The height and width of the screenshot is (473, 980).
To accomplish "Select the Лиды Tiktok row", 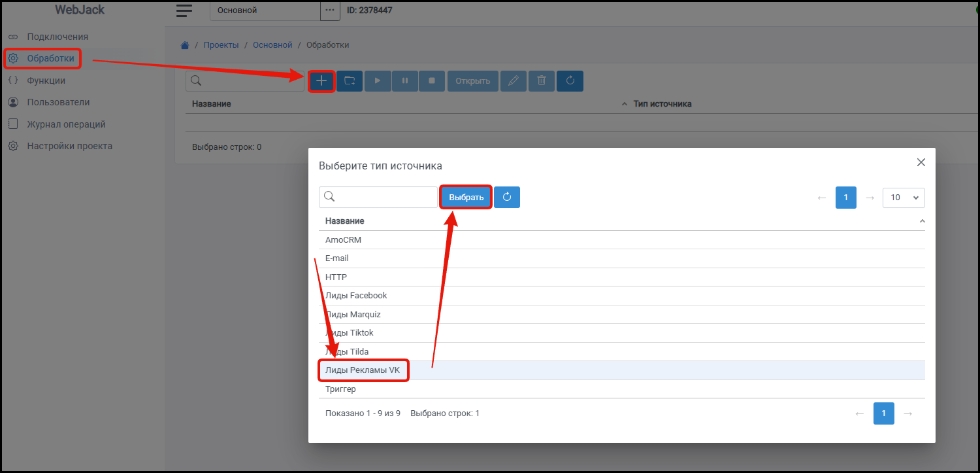I will 622,333.
